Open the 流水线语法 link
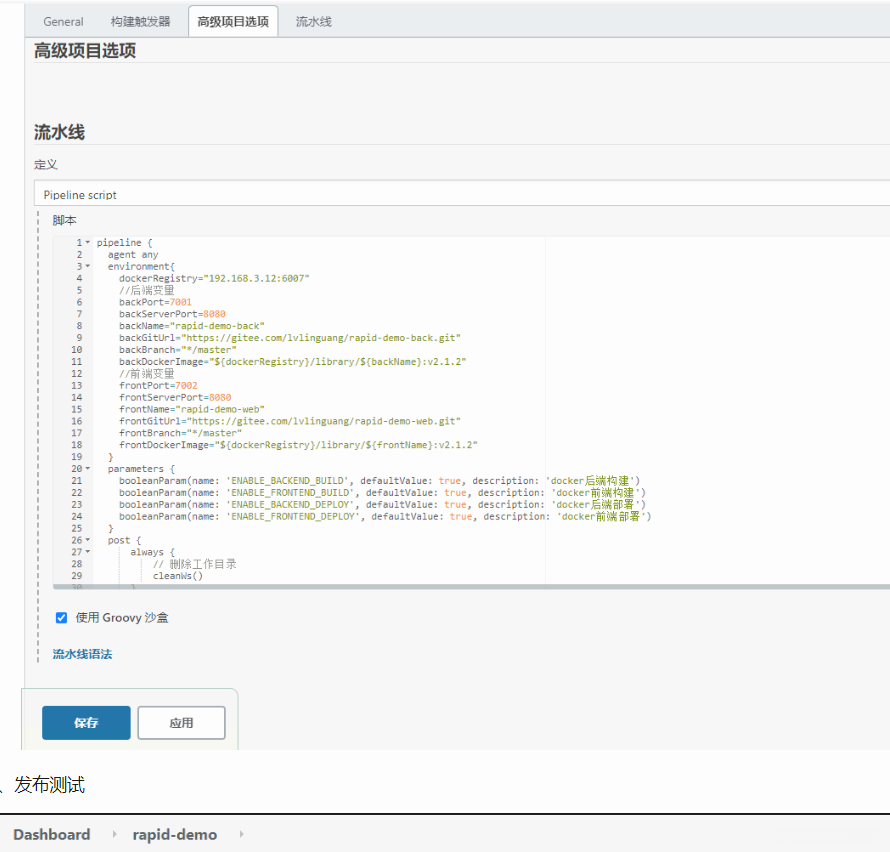 [82, 654]
